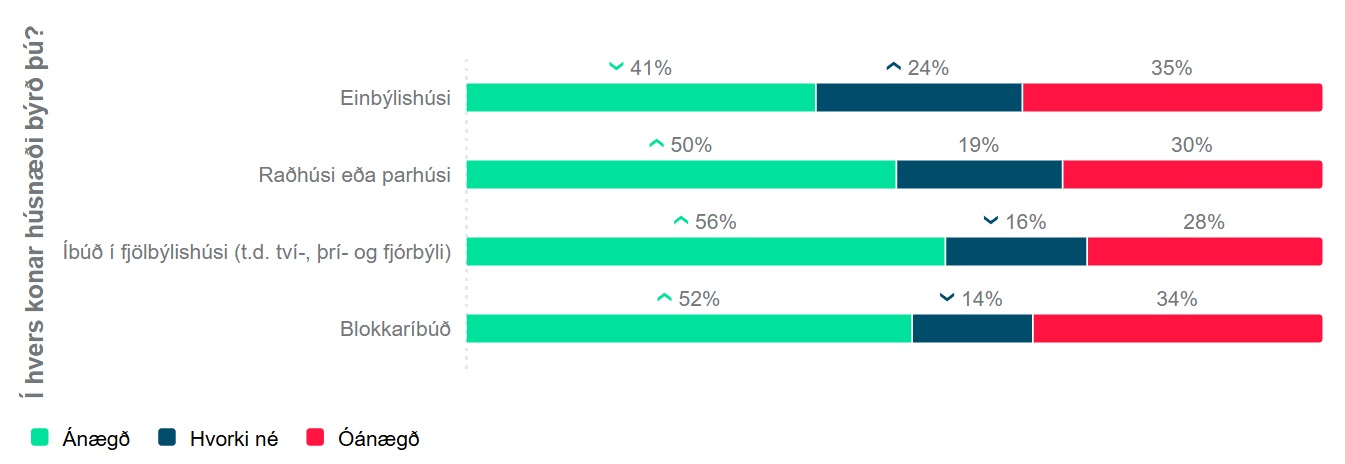Viewport: 1345px width, 464px height.
Task: Click the green Ánægð legend swatch
Action: tap(41, 438)
